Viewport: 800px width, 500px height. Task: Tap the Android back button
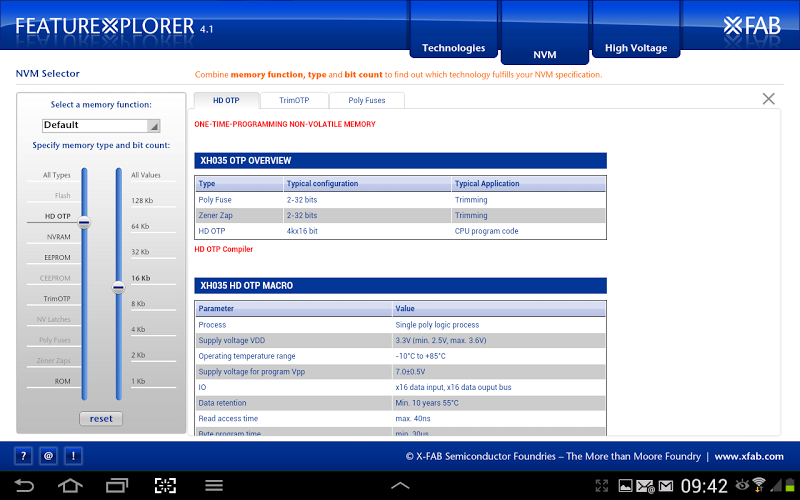(23, 485)
